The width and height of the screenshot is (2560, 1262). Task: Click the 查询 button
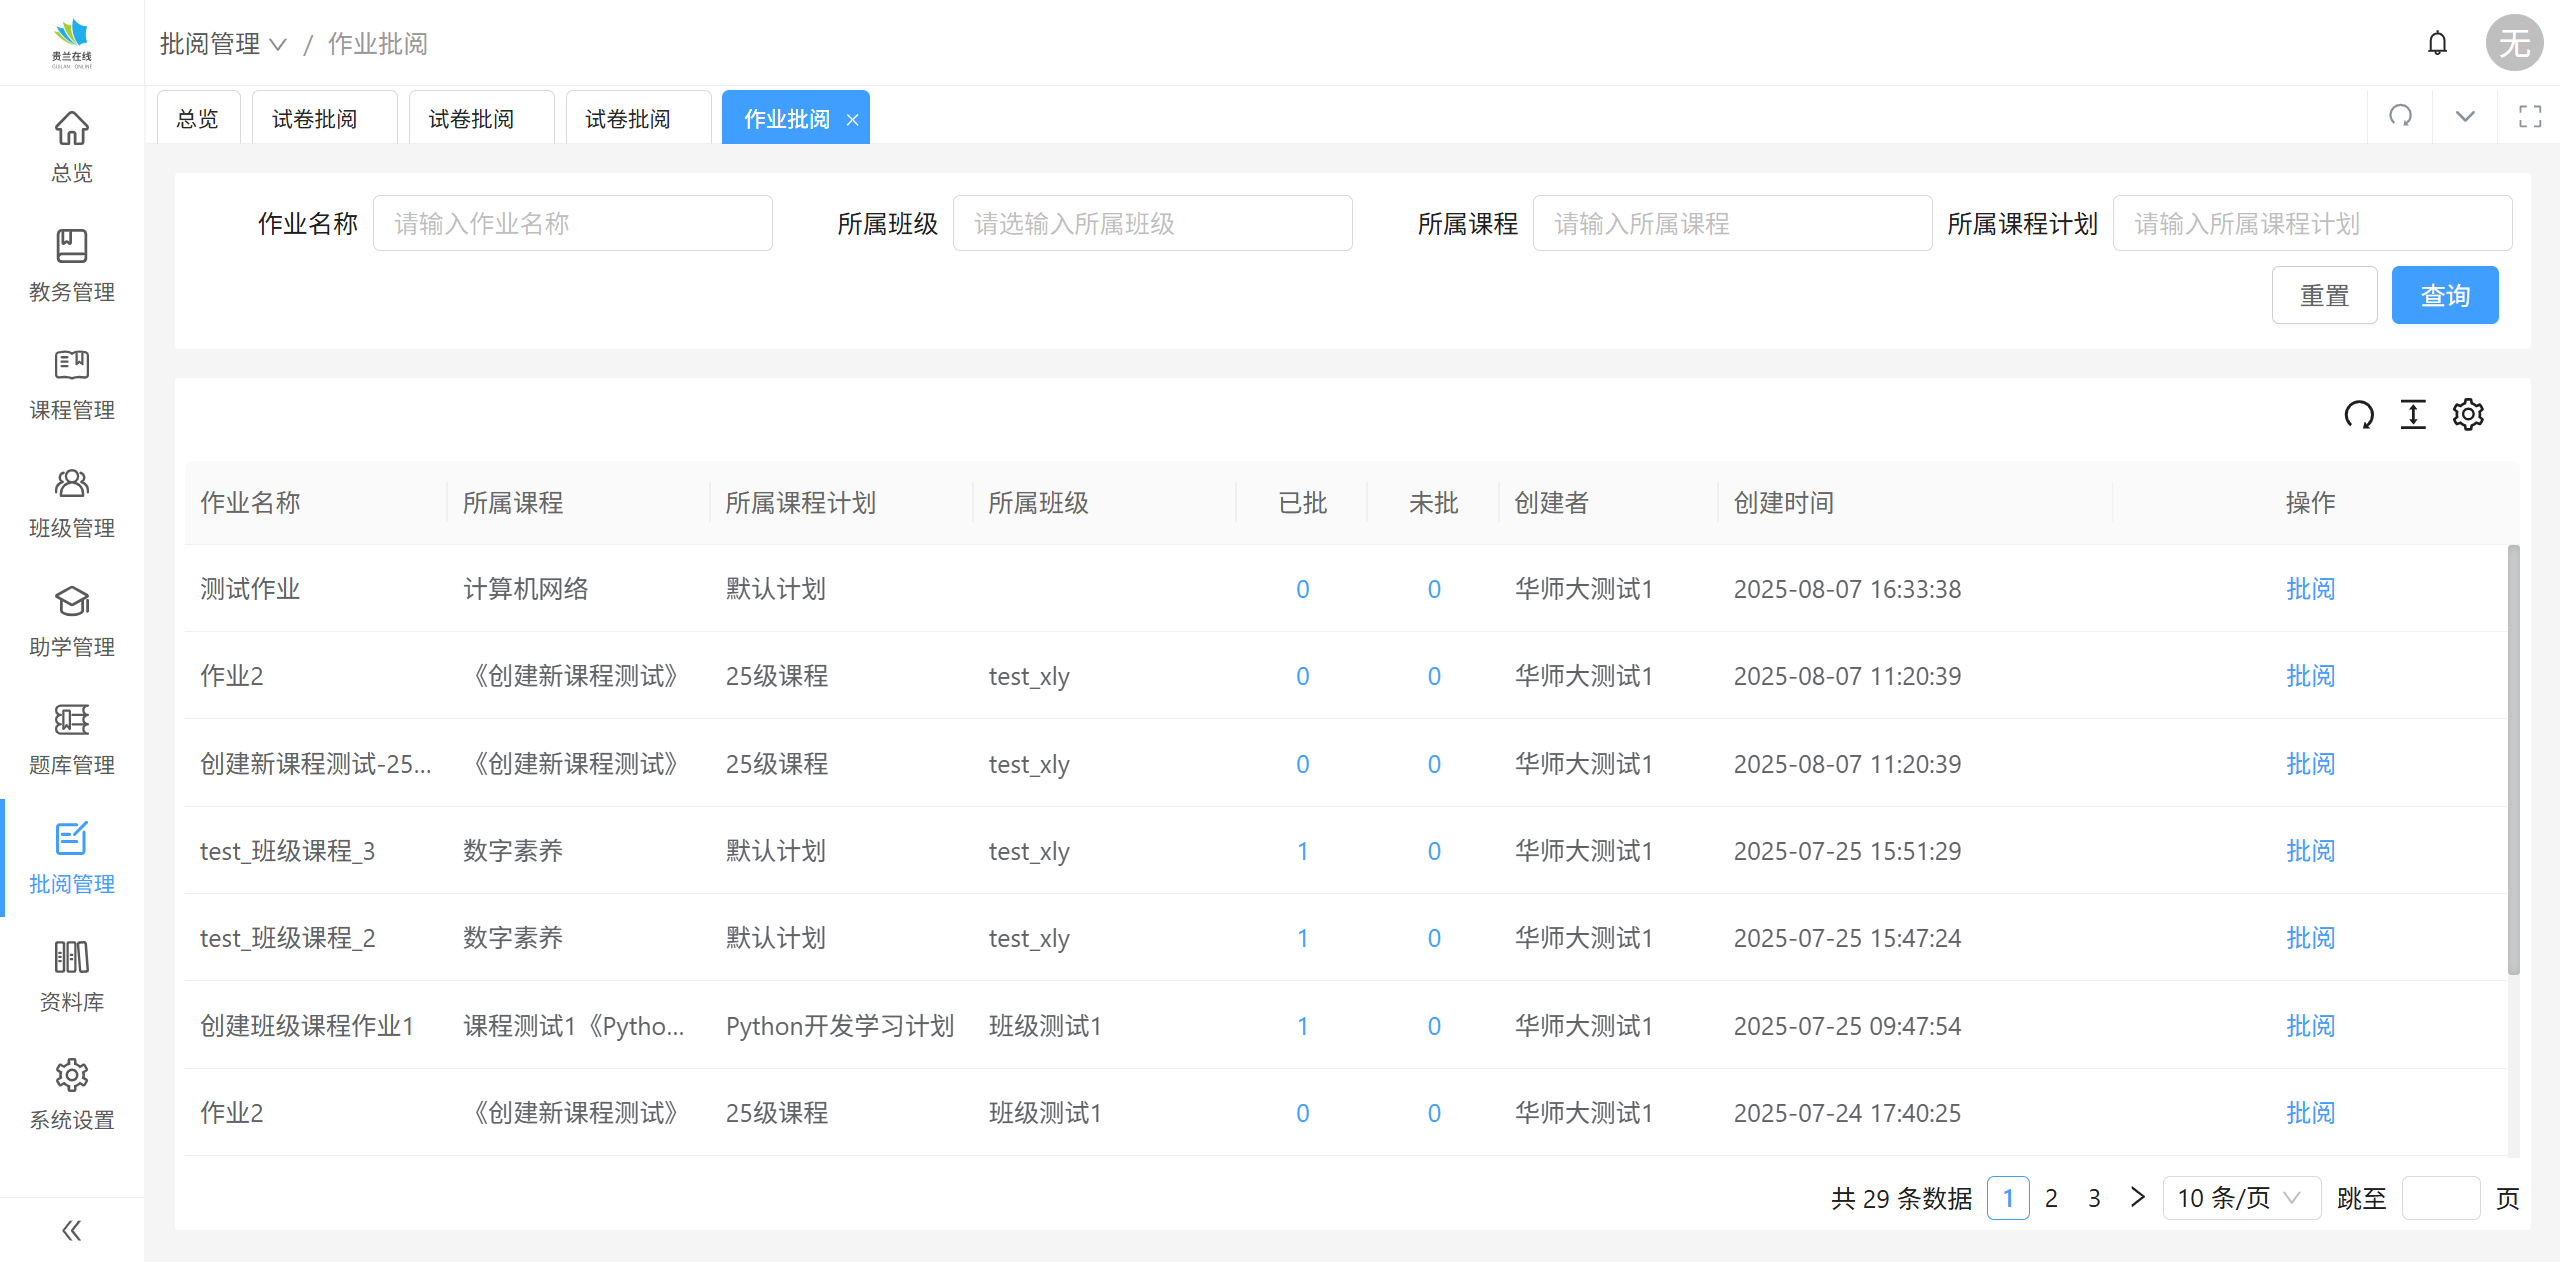point(2444,295)
